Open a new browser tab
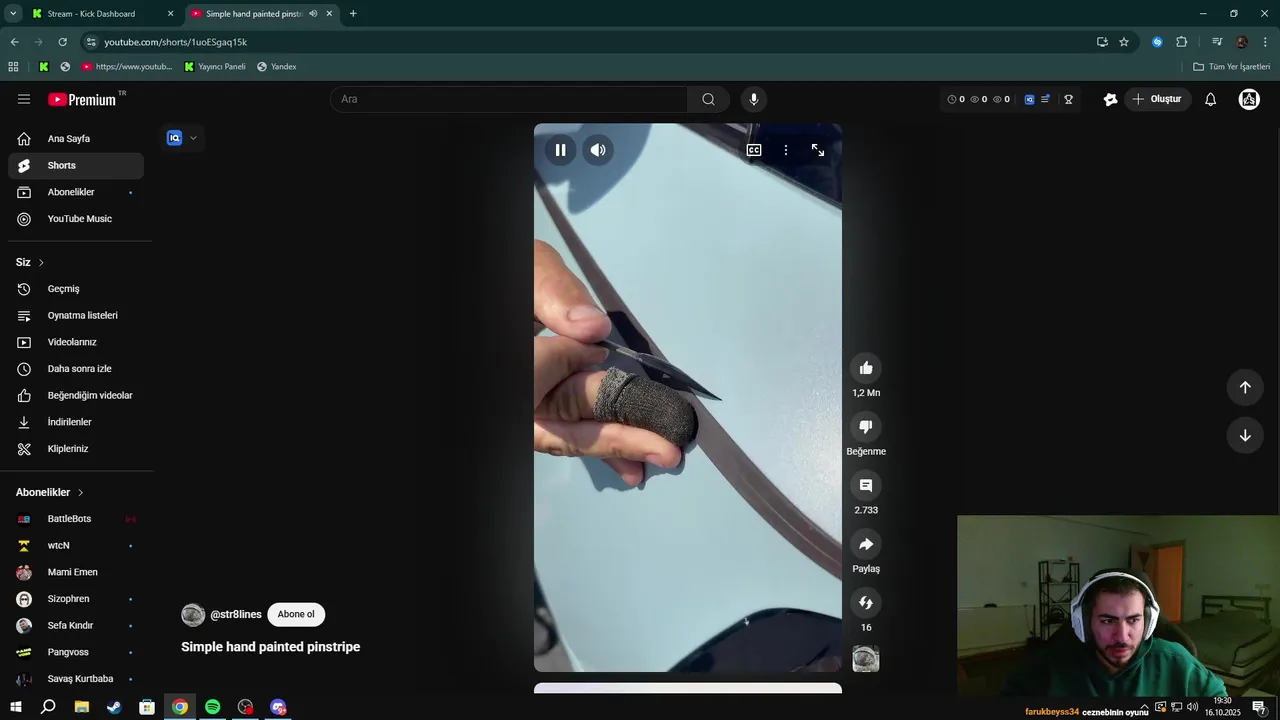The width and height of the screenshot is (1280, 720). [353, 14]
